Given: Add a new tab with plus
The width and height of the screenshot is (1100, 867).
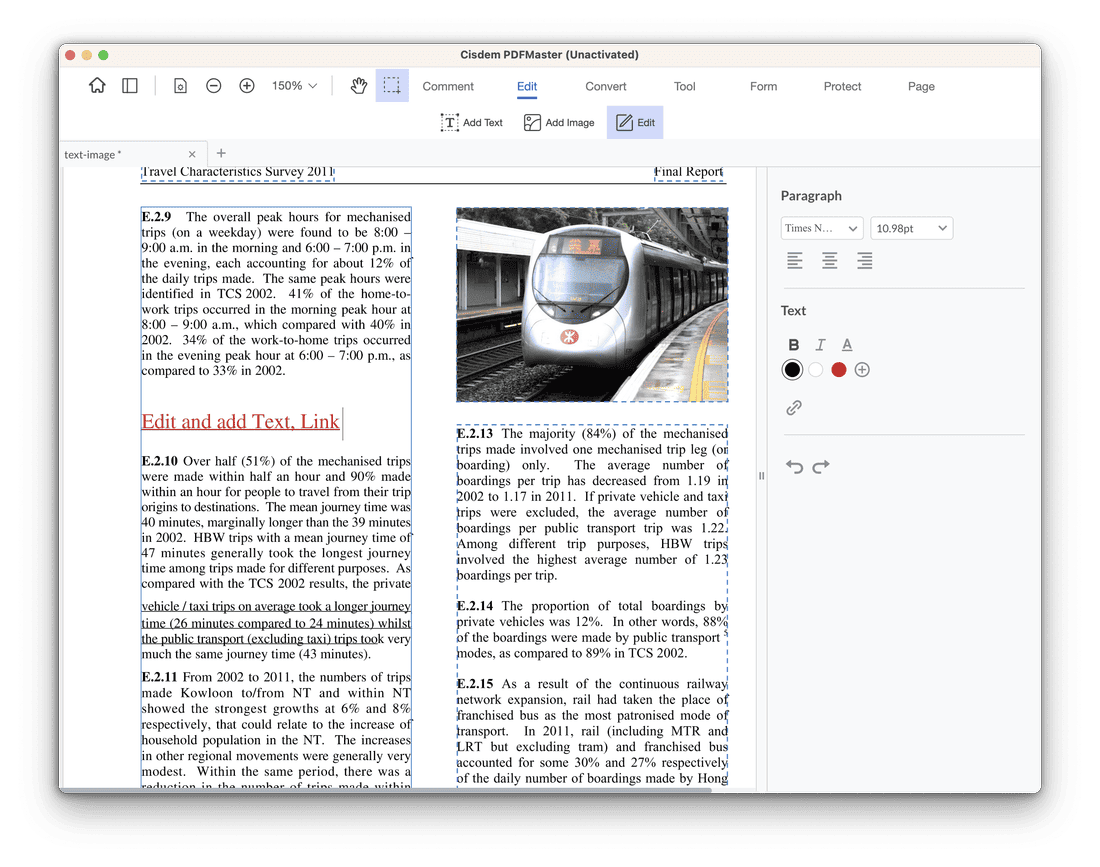Looking at the screenshot, I should coord(221,153).
